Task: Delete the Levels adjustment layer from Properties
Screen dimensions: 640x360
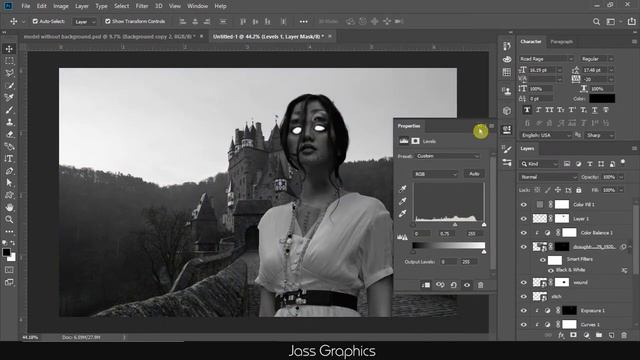Action: coord(480,285)
